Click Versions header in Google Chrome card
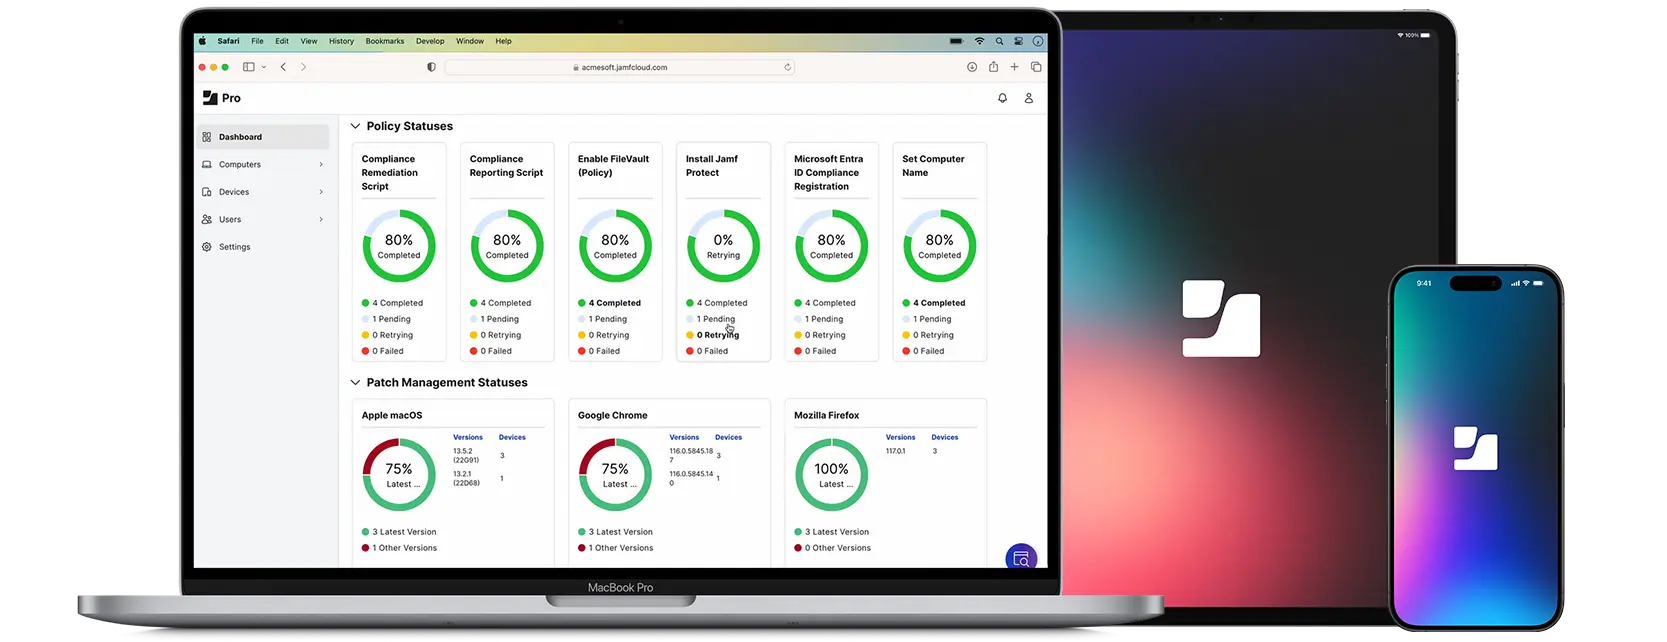Image resolution: width=1667 pixels, height=642 pixels. (x=684, y=437)
